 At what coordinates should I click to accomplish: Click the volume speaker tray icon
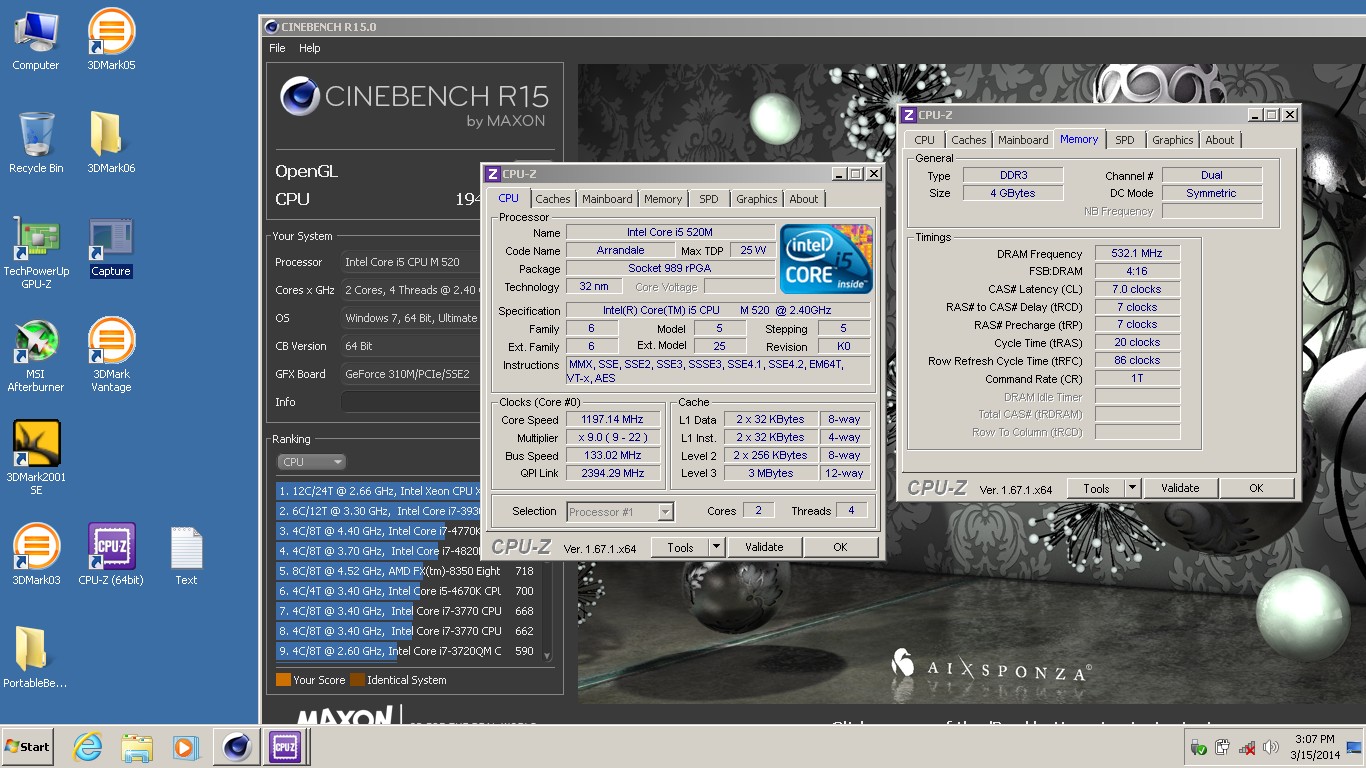point(1271,747)
